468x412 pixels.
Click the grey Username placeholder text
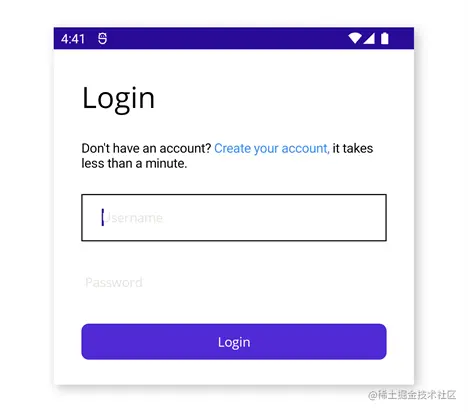(x=133, y=218)
